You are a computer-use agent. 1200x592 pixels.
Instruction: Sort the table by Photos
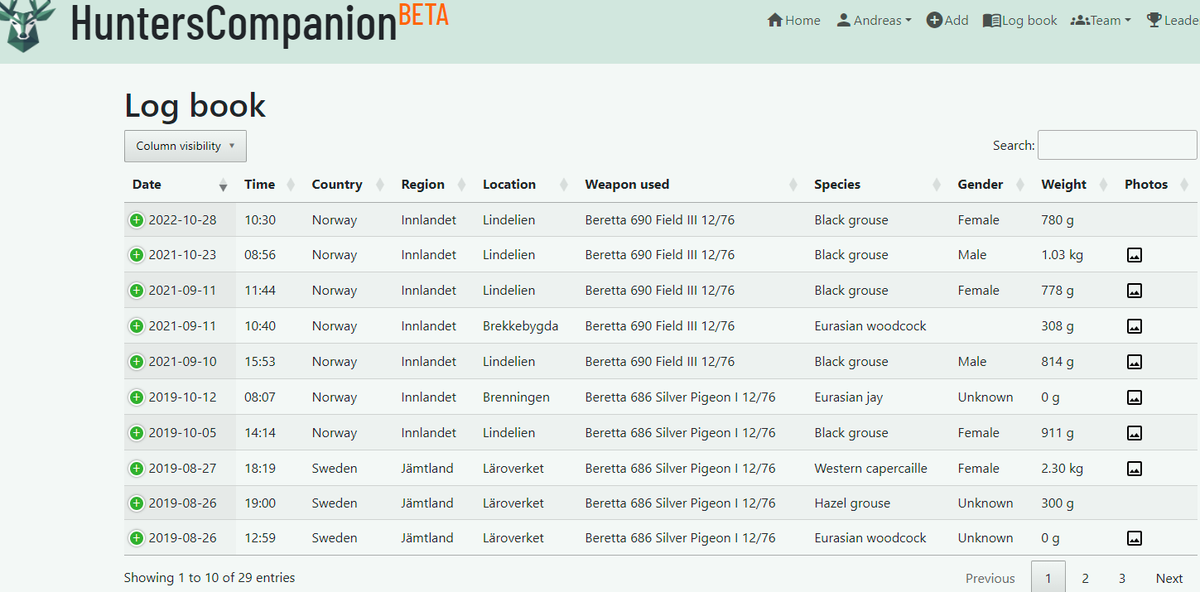1157,185
